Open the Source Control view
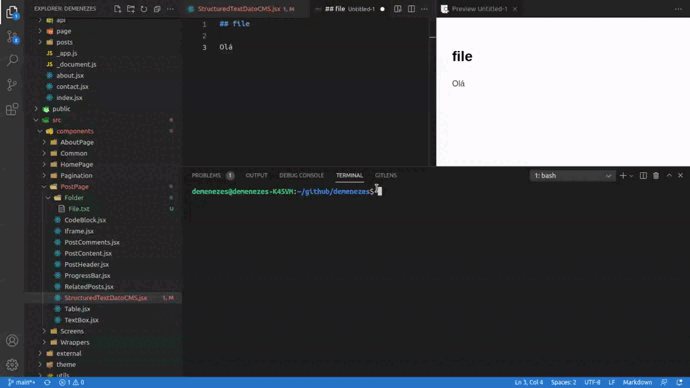The image size is (690, 388). [12, 37]
